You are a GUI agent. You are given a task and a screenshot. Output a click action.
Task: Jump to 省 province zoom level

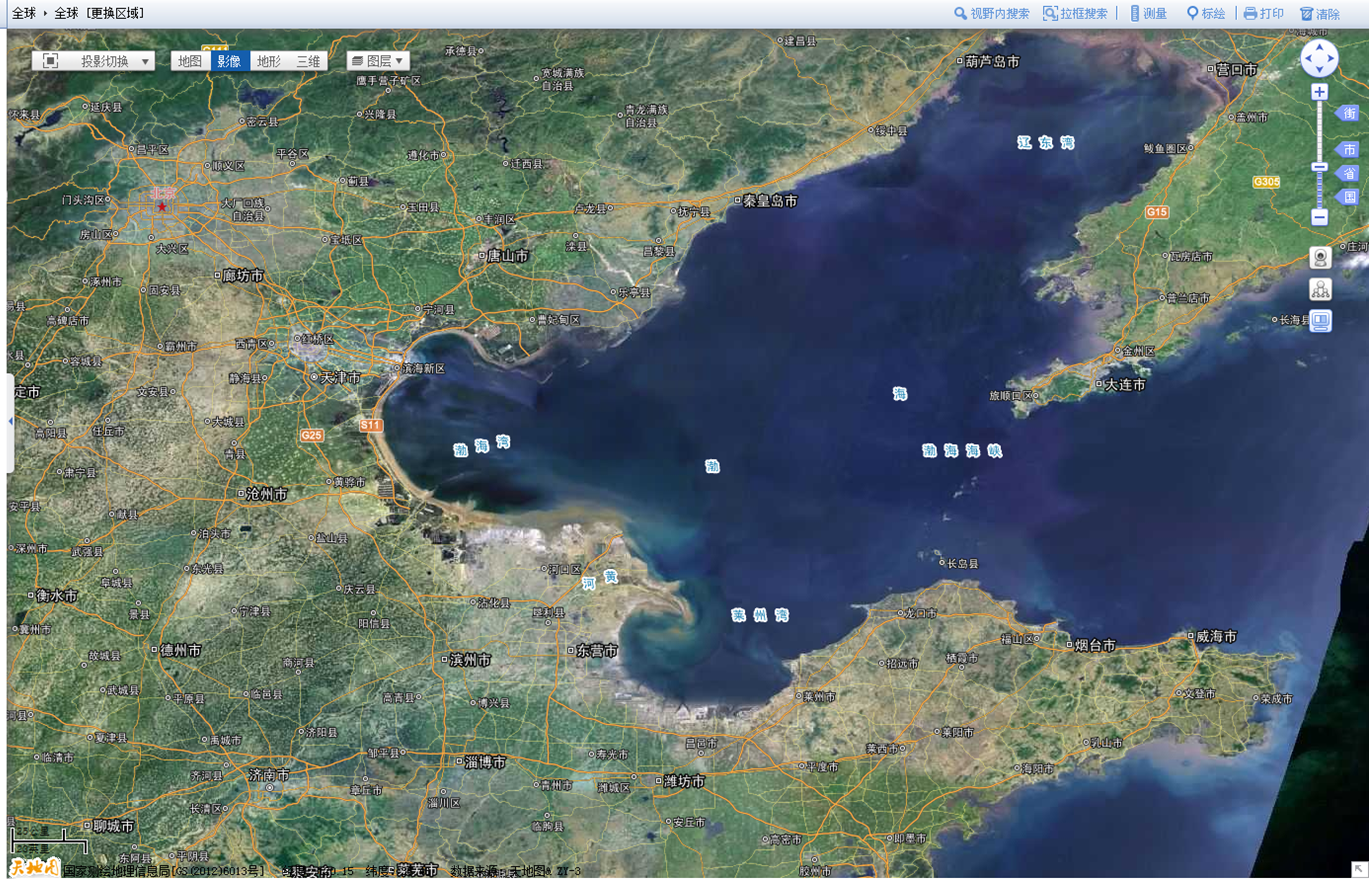click(x=1349, y=173)
